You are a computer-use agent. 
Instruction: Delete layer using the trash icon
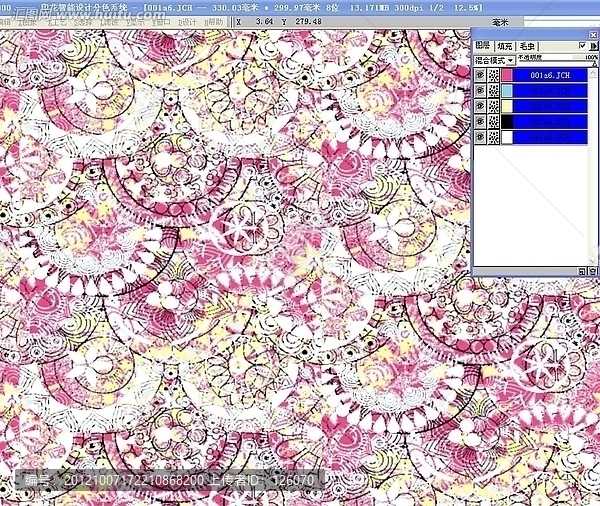[592, 271]
